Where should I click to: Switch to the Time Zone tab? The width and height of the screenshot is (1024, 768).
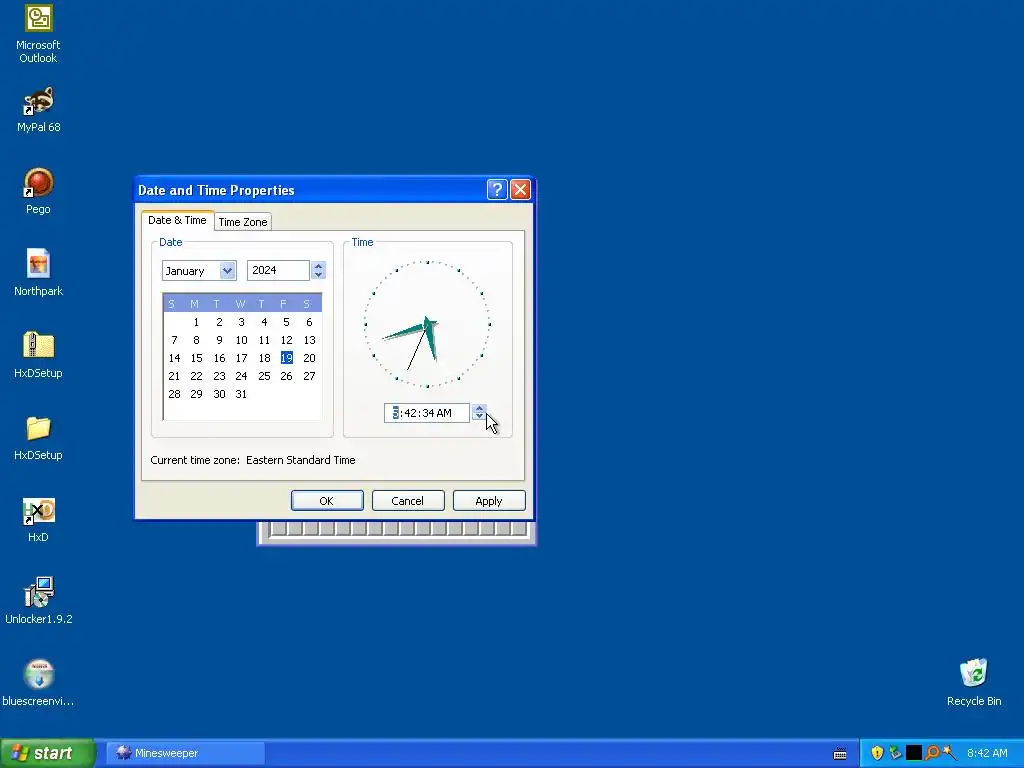pos(243,222)
